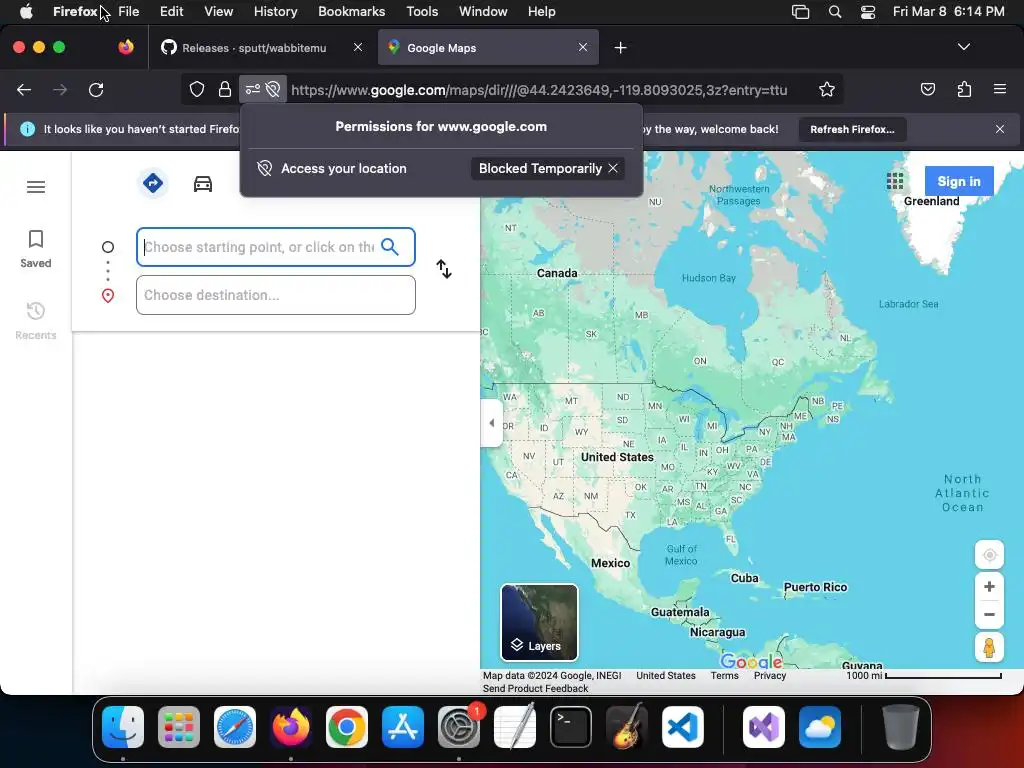Open the Save to Pocket icon

click(x=927, y=90)
